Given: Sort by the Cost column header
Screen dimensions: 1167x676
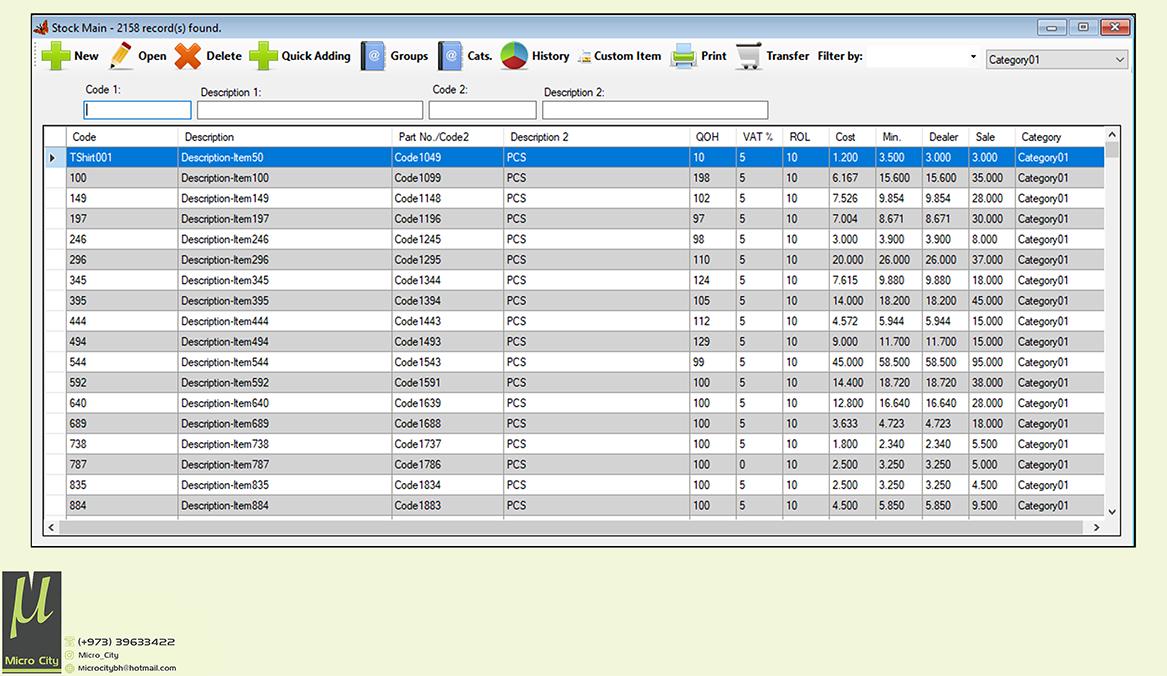Looking at the screenshot, I should [852, 137].
